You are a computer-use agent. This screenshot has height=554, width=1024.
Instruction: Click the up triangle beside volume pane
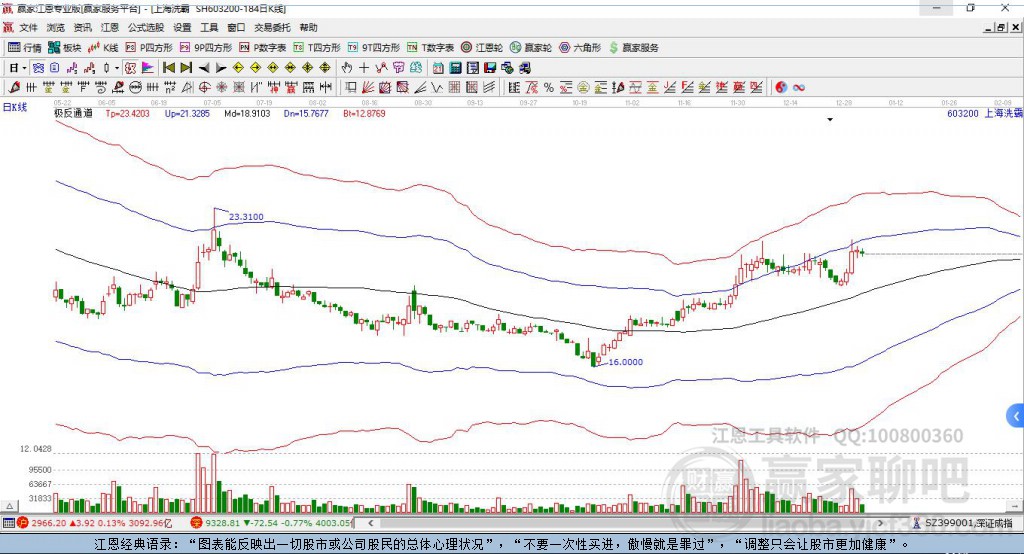pyautogui.click(x=9, y=506)
